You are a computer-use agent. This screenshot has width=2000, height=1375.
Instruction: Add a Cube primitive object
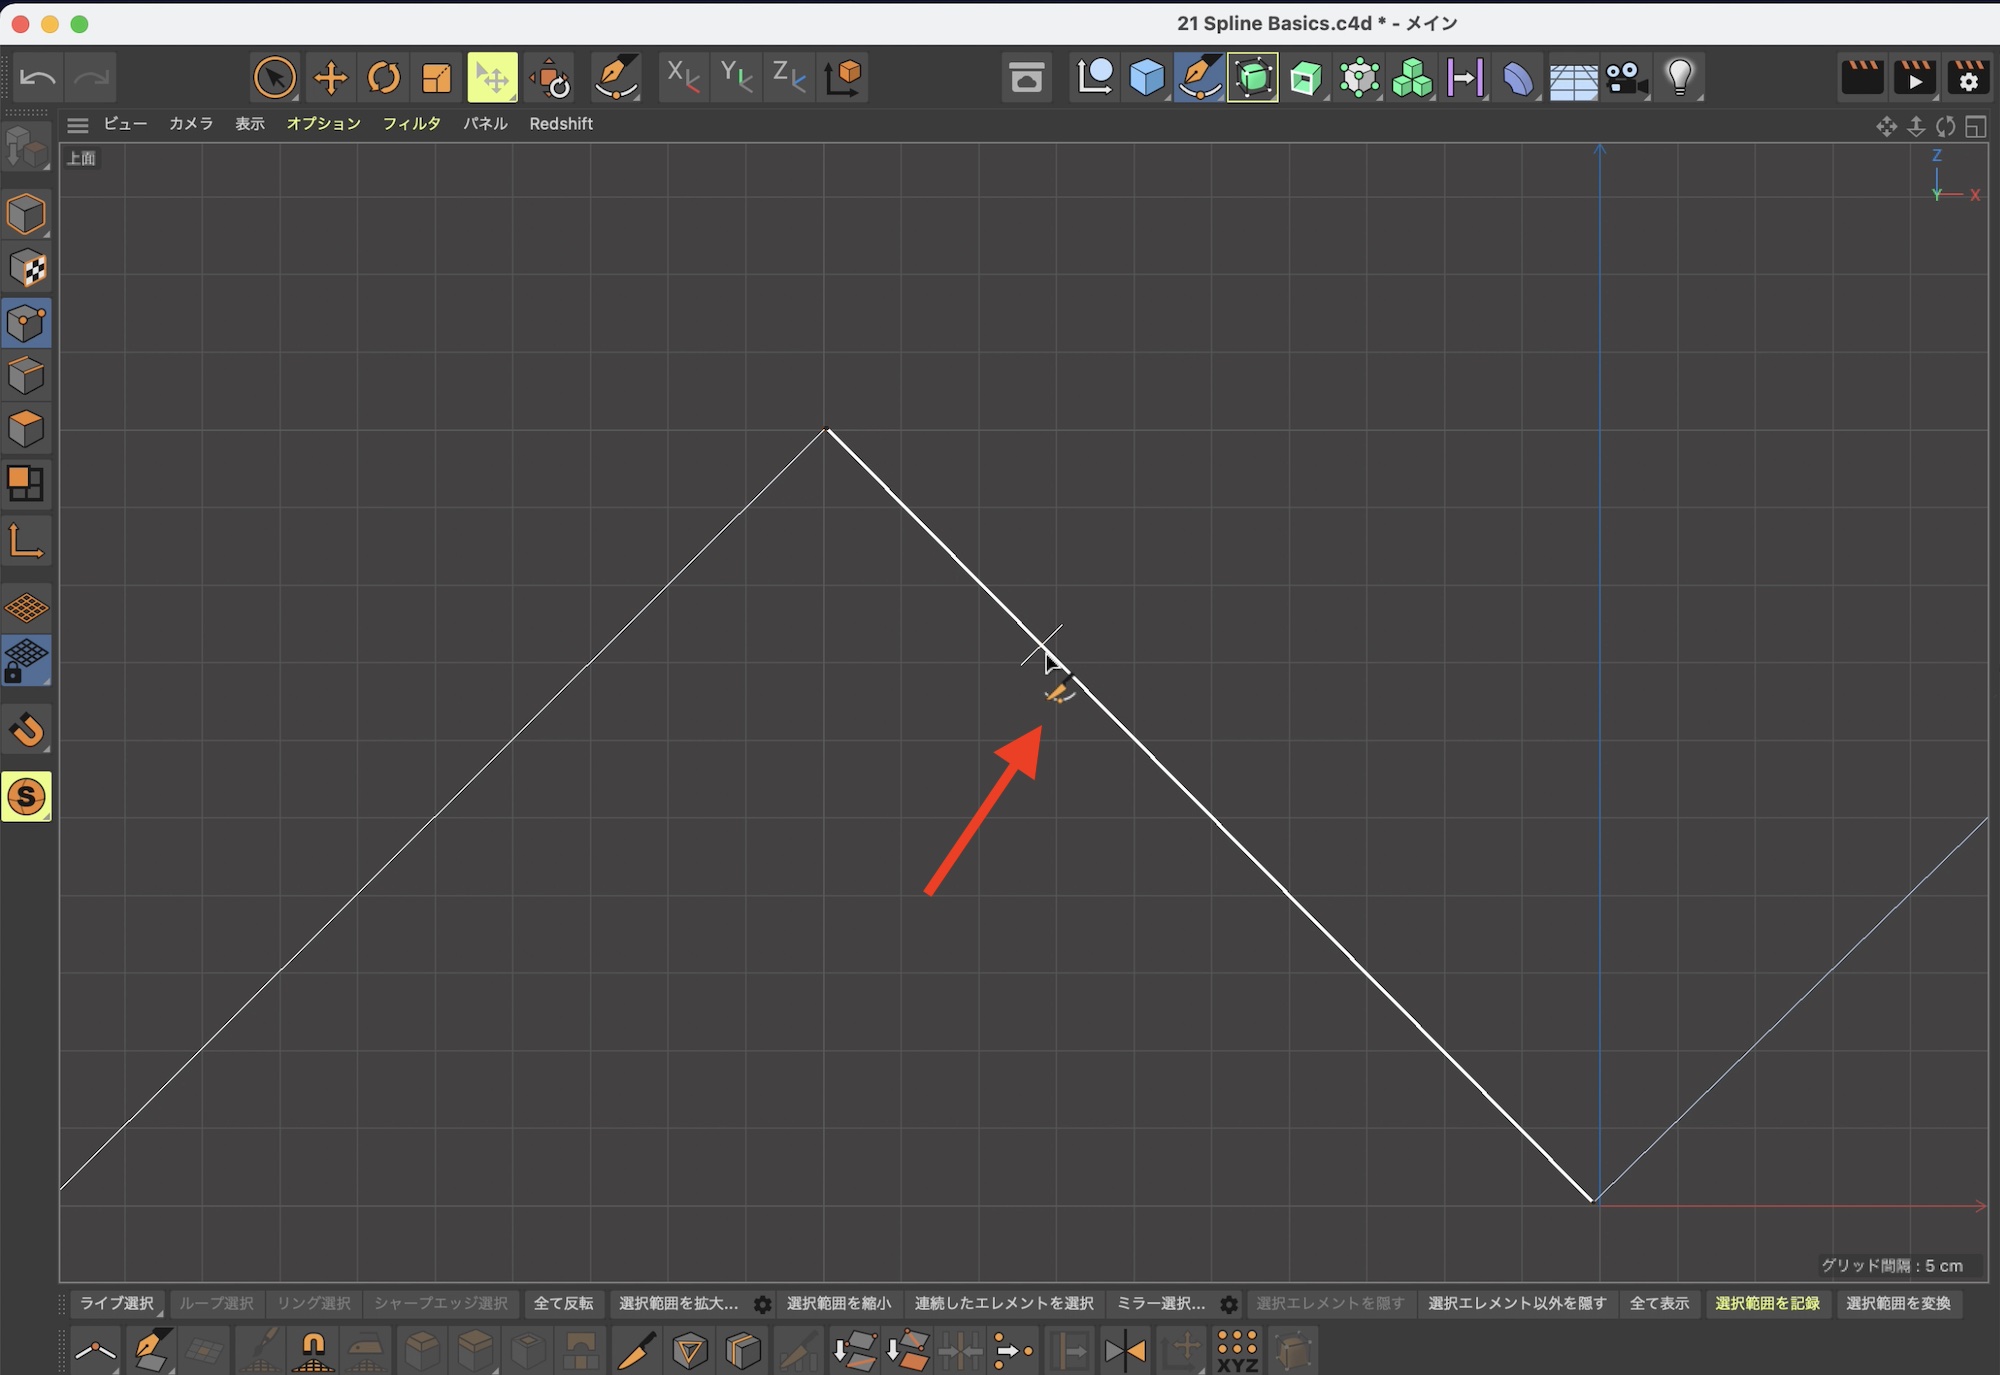1146,77
